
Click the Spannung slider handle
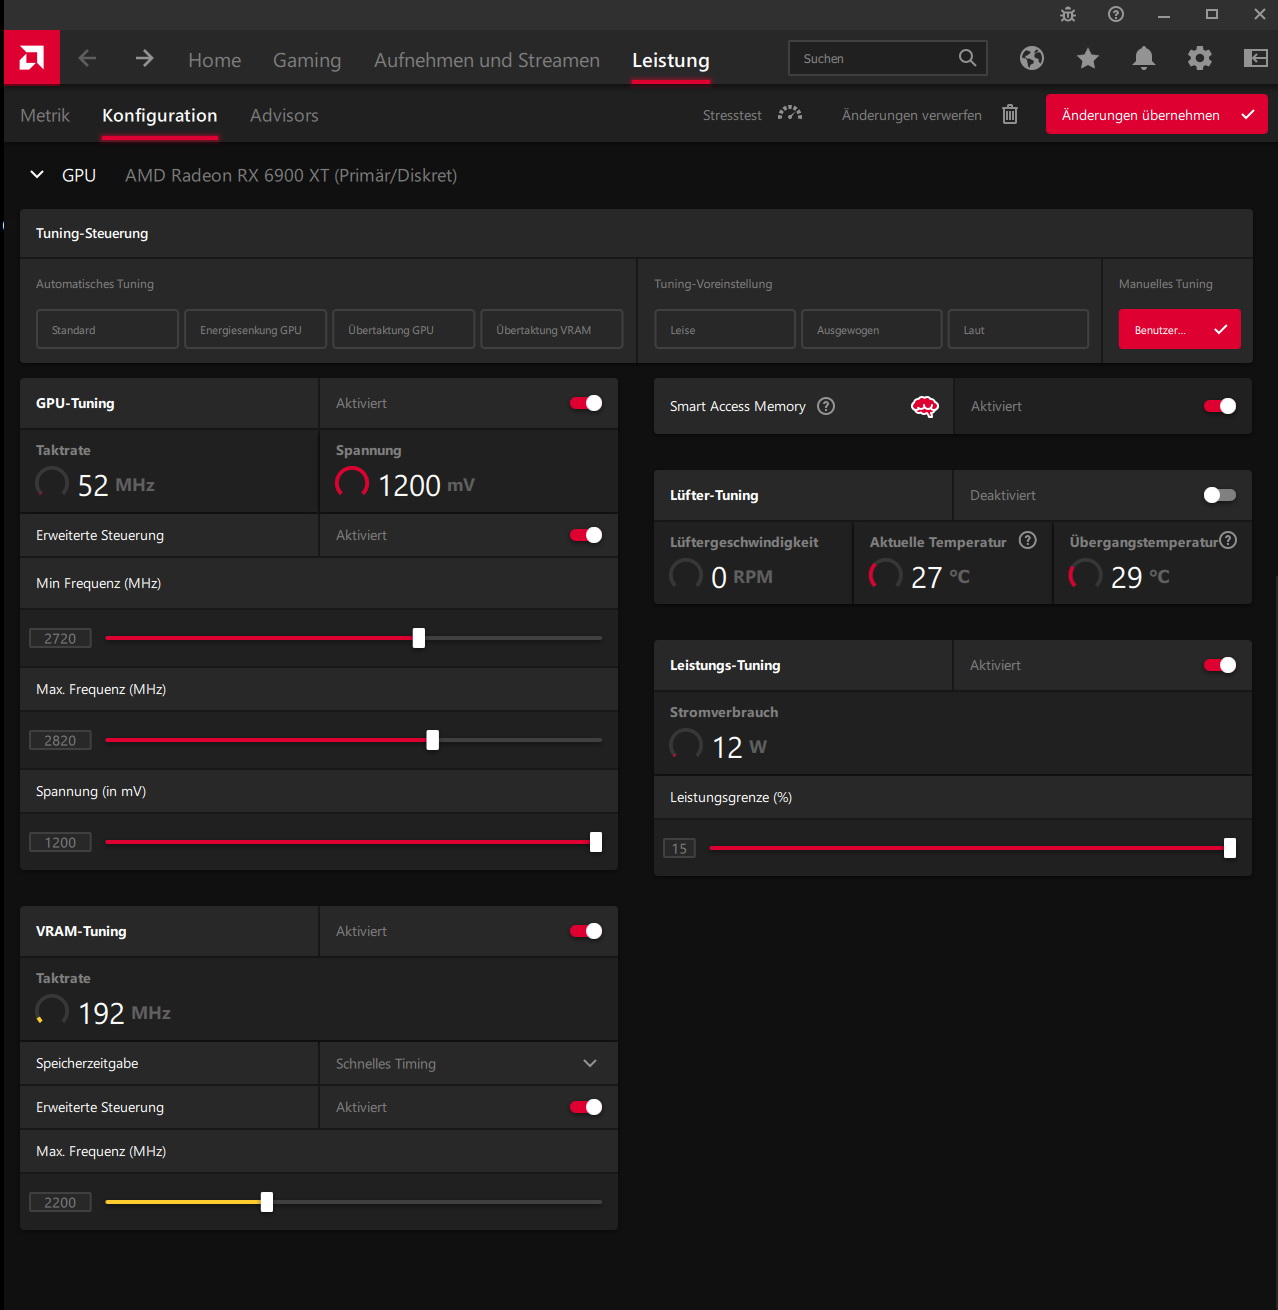(x=596, y=842)
